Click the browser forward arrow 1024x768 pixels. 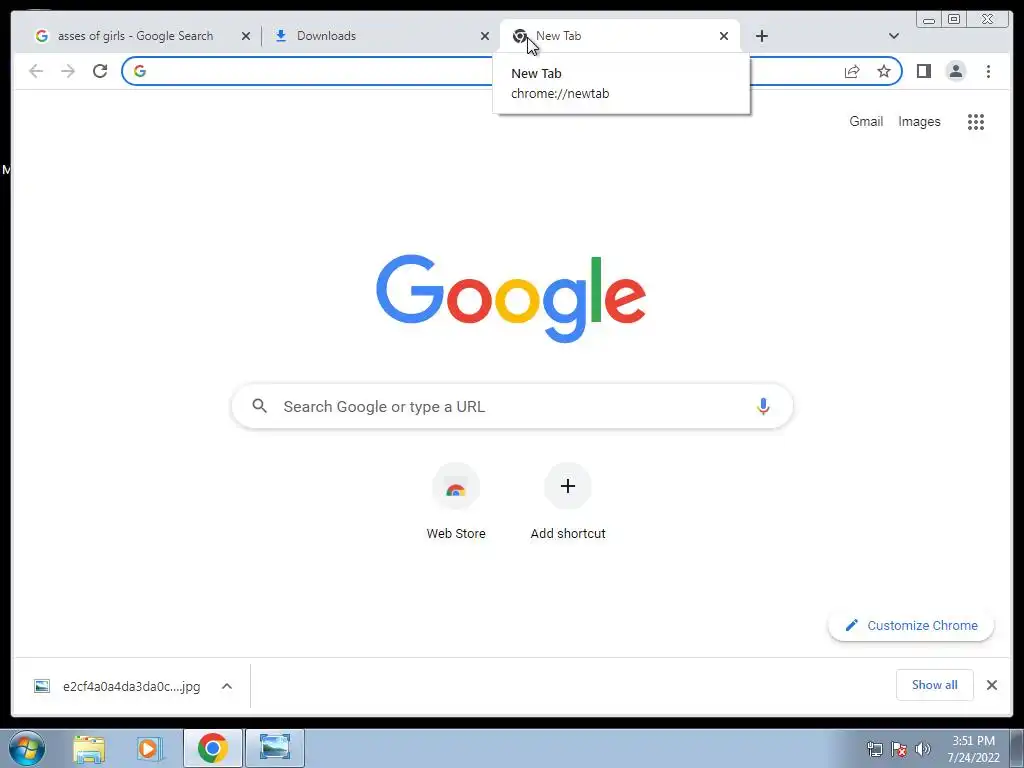[68, 71]
